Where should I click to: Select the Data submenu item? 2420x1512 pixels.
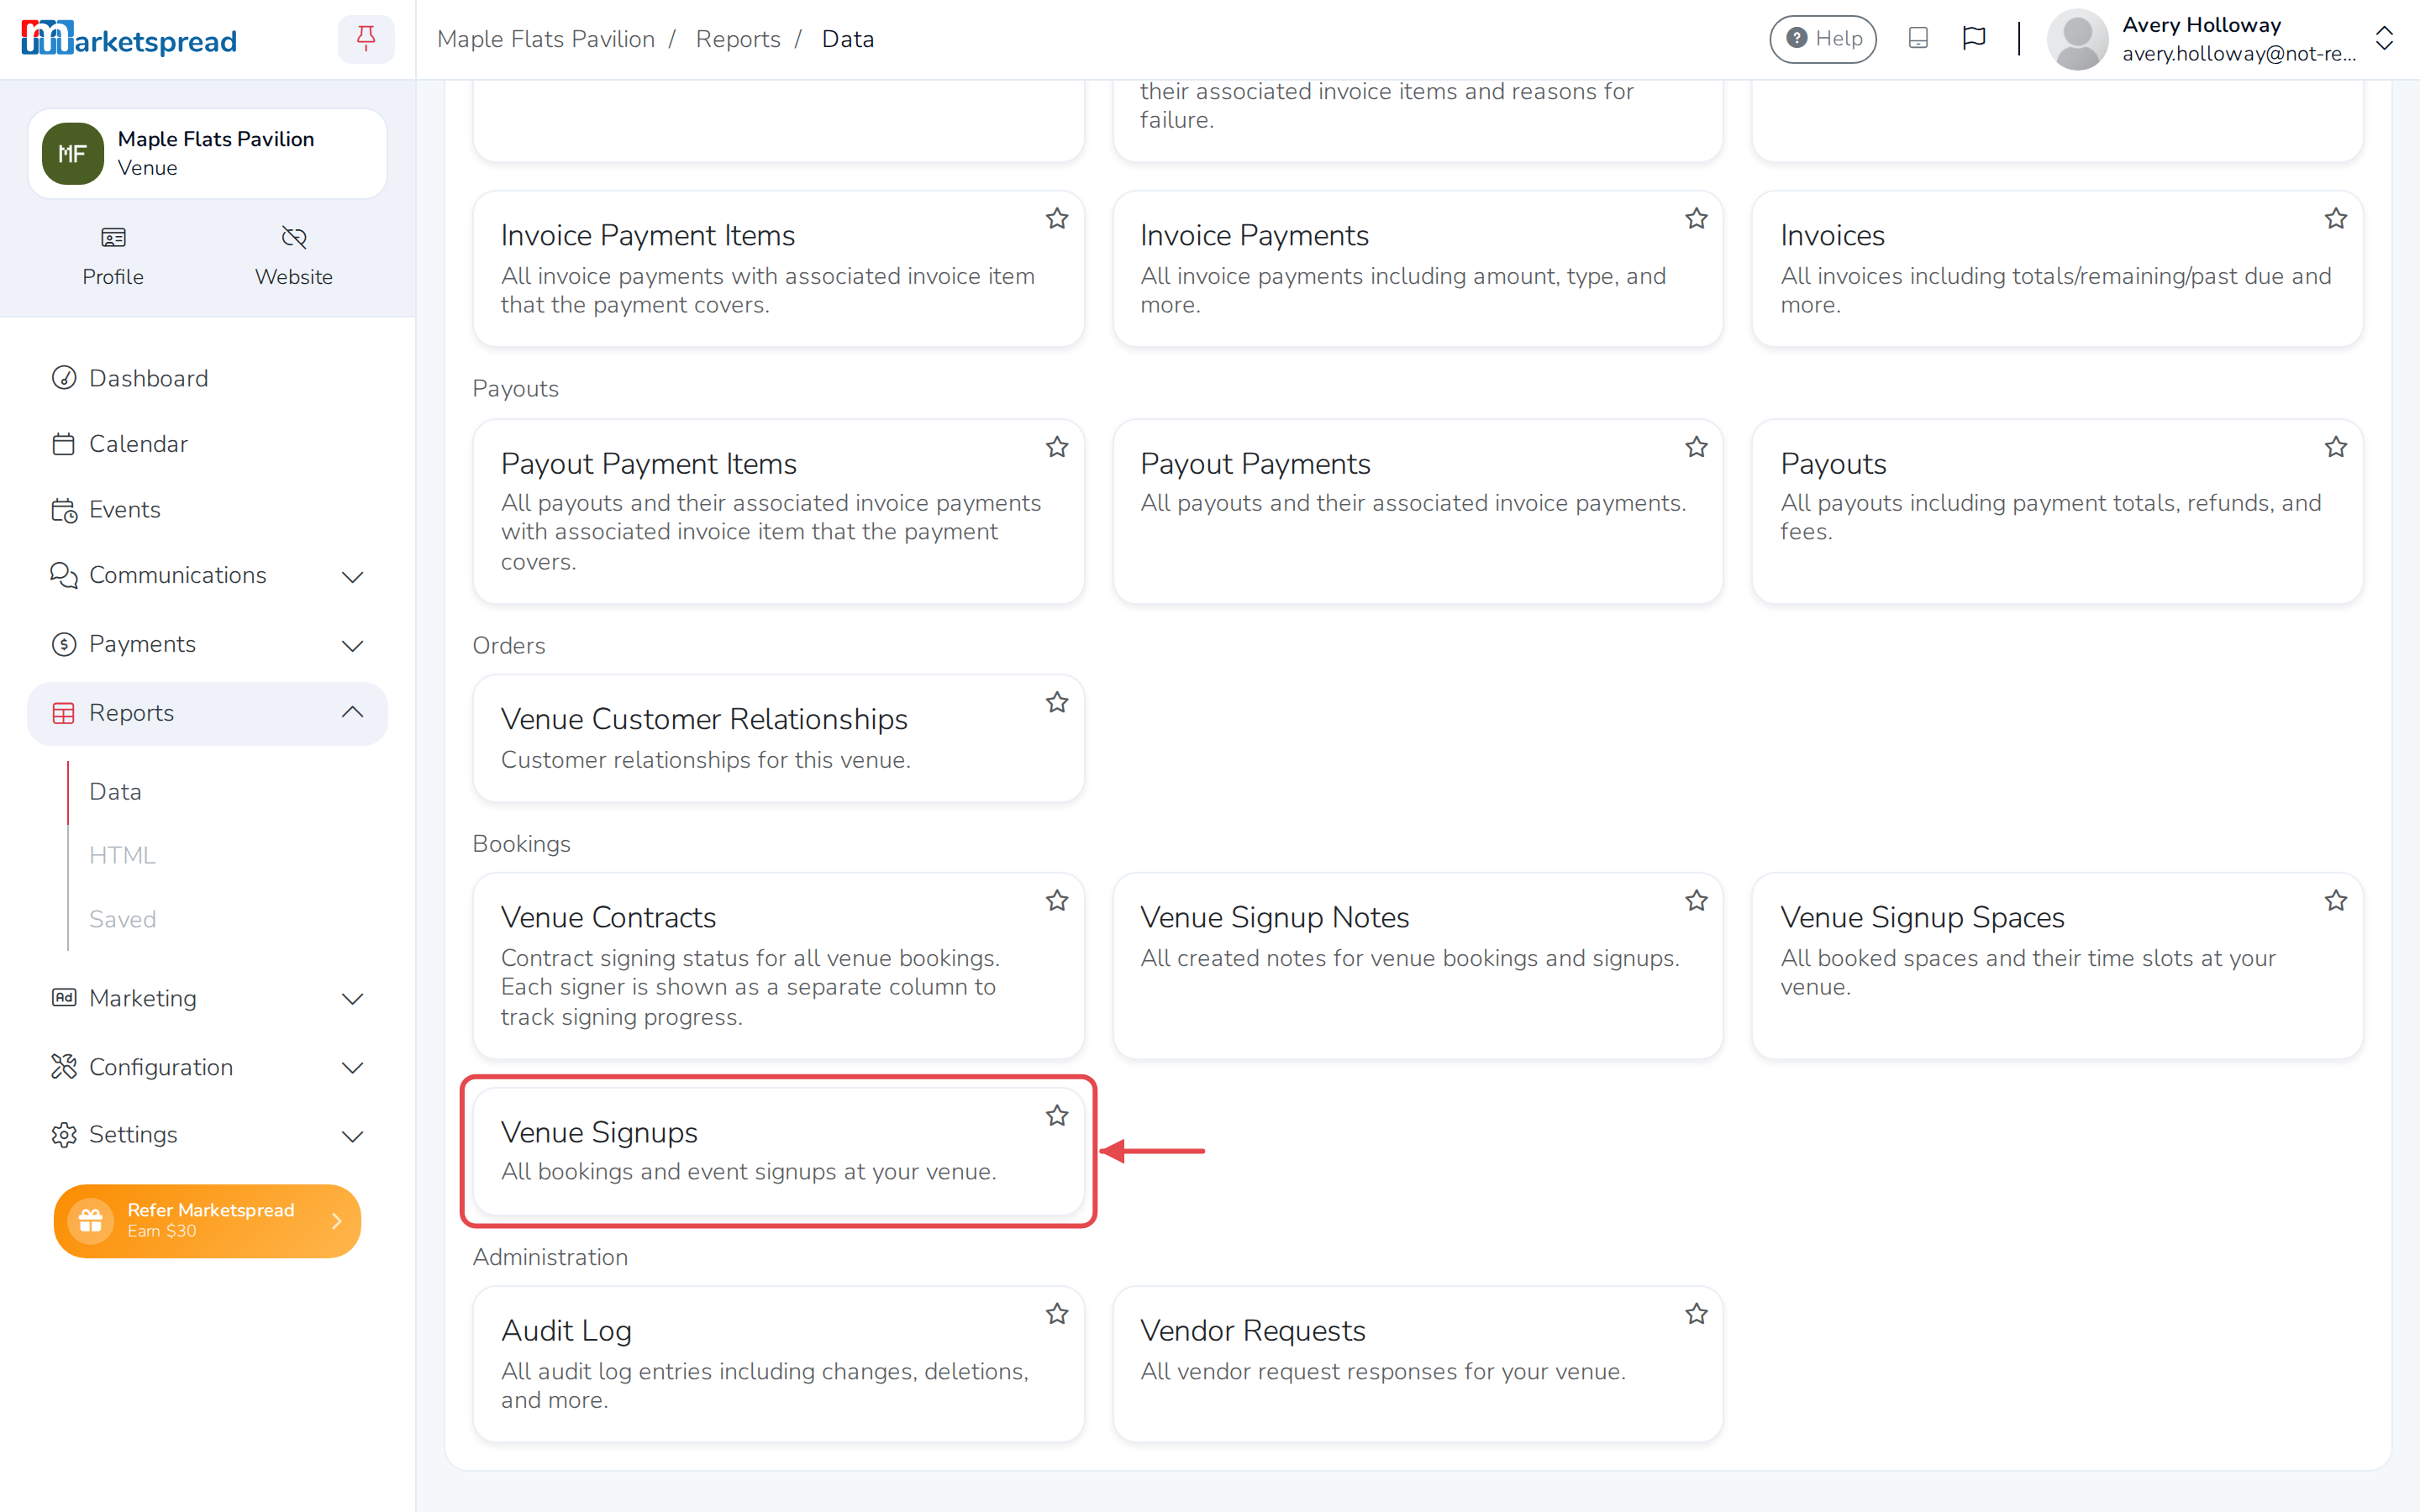[x=115, y=791]
